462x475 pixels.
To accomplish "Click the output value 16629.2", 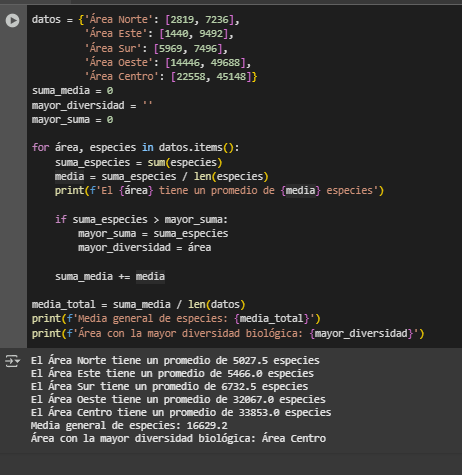I will coord(207,426).
